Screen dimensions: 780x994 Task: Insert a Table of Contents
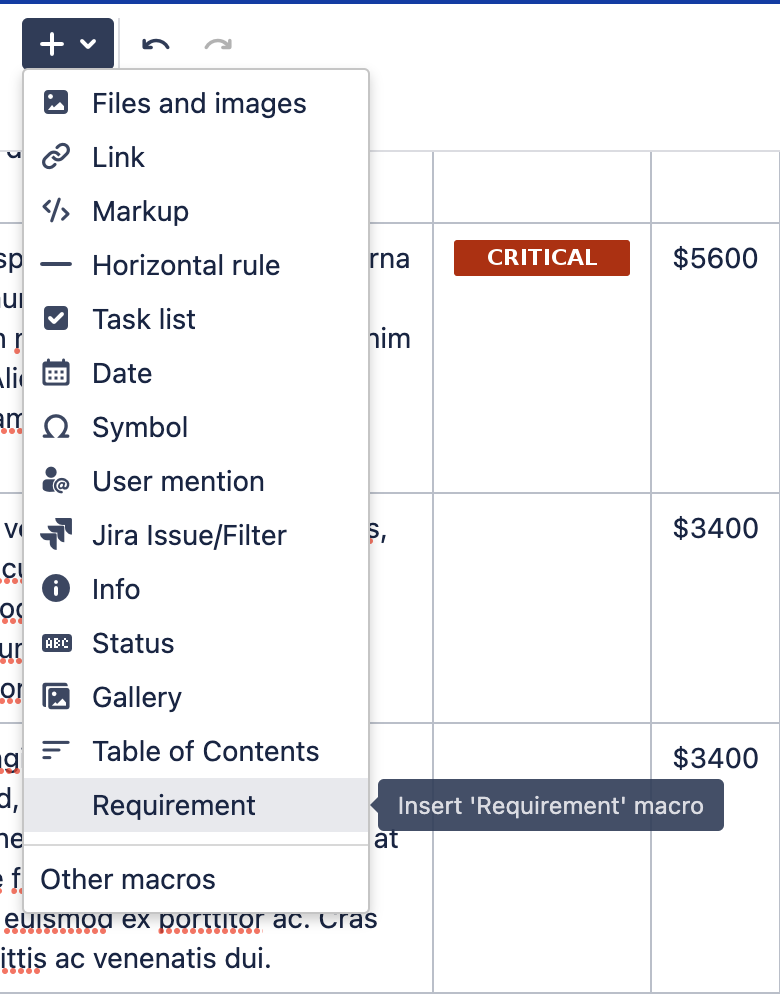pyautogui.click(x=204, y=751)
